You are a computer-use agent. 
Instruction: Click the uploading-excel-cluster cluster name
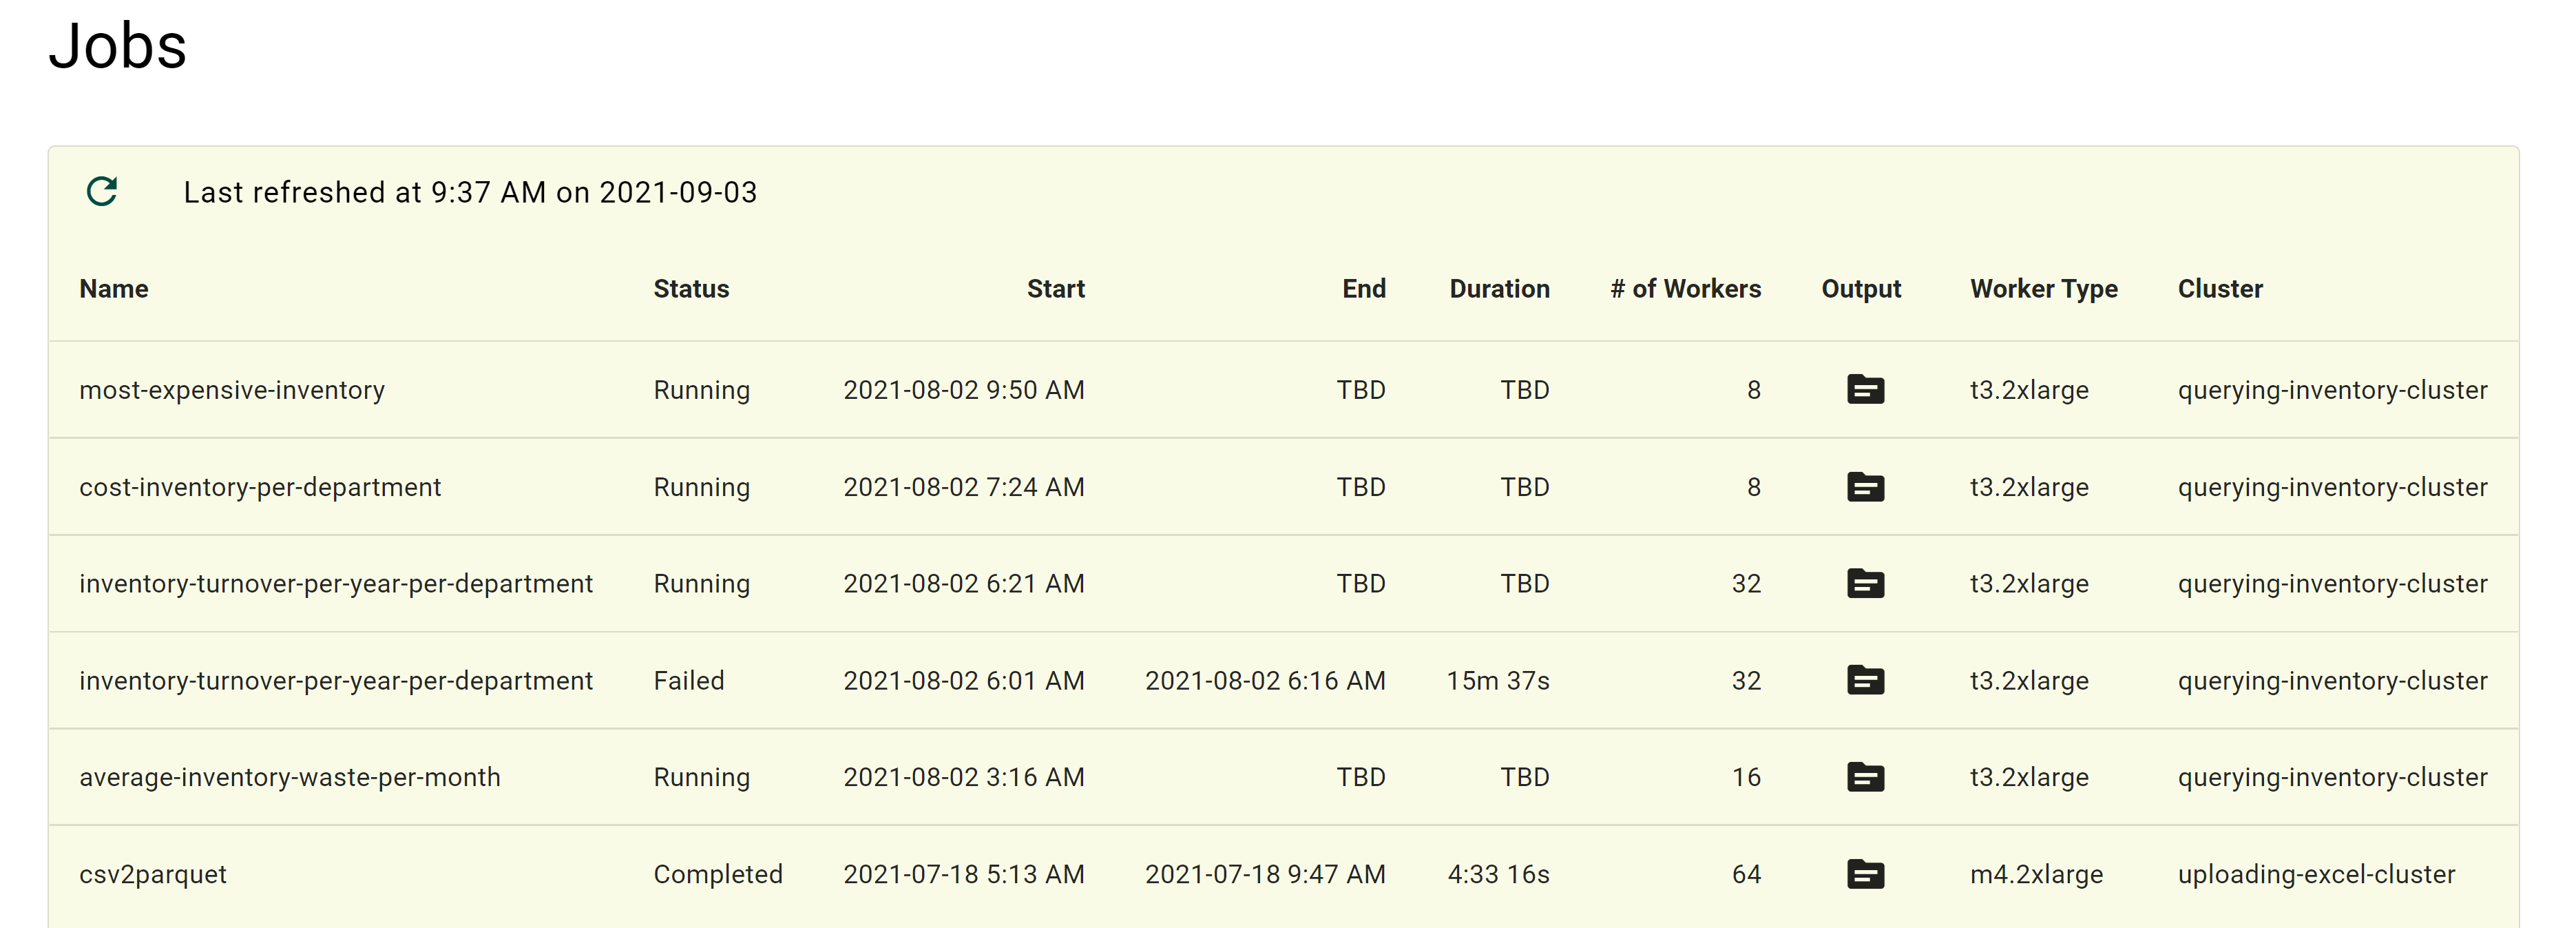pyautogui.click(x=2316, y=874)
